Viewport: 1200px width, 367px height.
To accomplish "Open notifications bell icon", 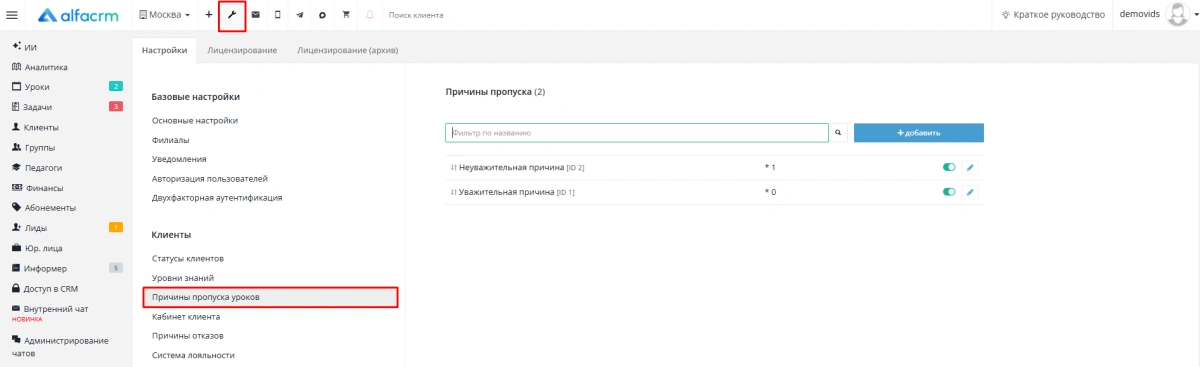I will [x=370, y=15].
